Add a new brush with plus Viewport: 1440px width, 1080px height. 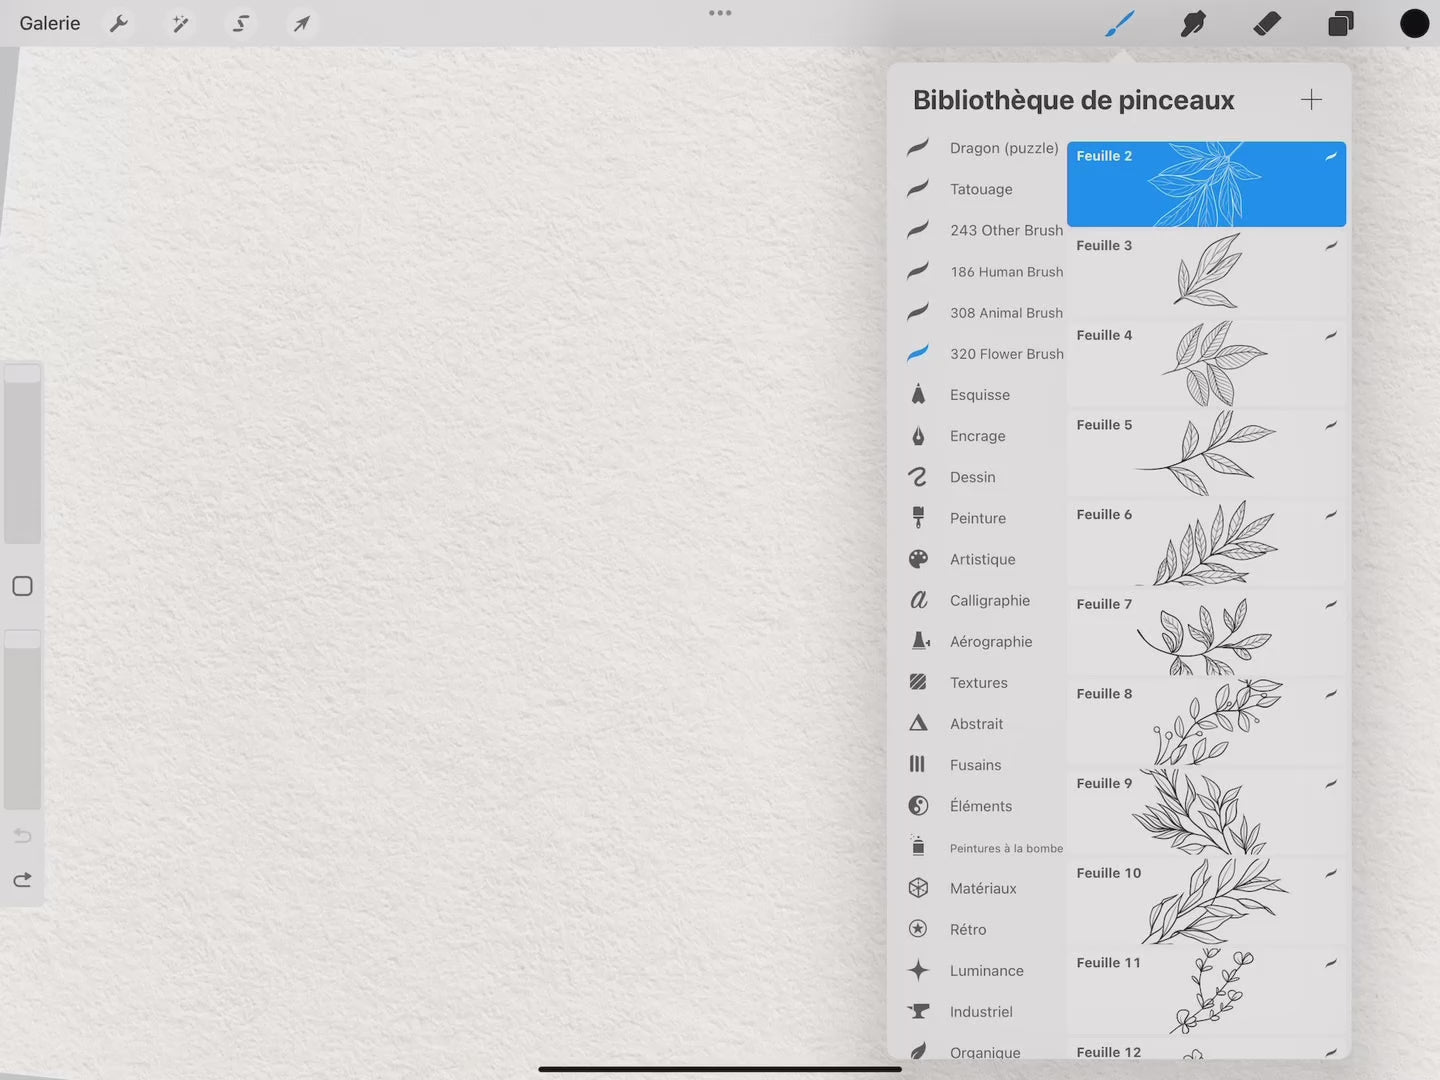pos(1311,99)
